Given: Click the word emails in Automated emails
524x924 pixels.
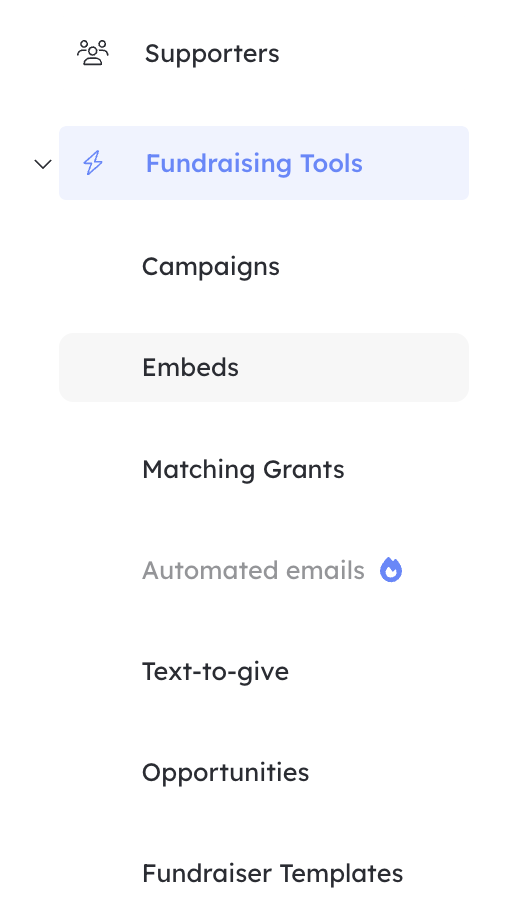Looking at the screenshot, I should click(x=325, y=570).
